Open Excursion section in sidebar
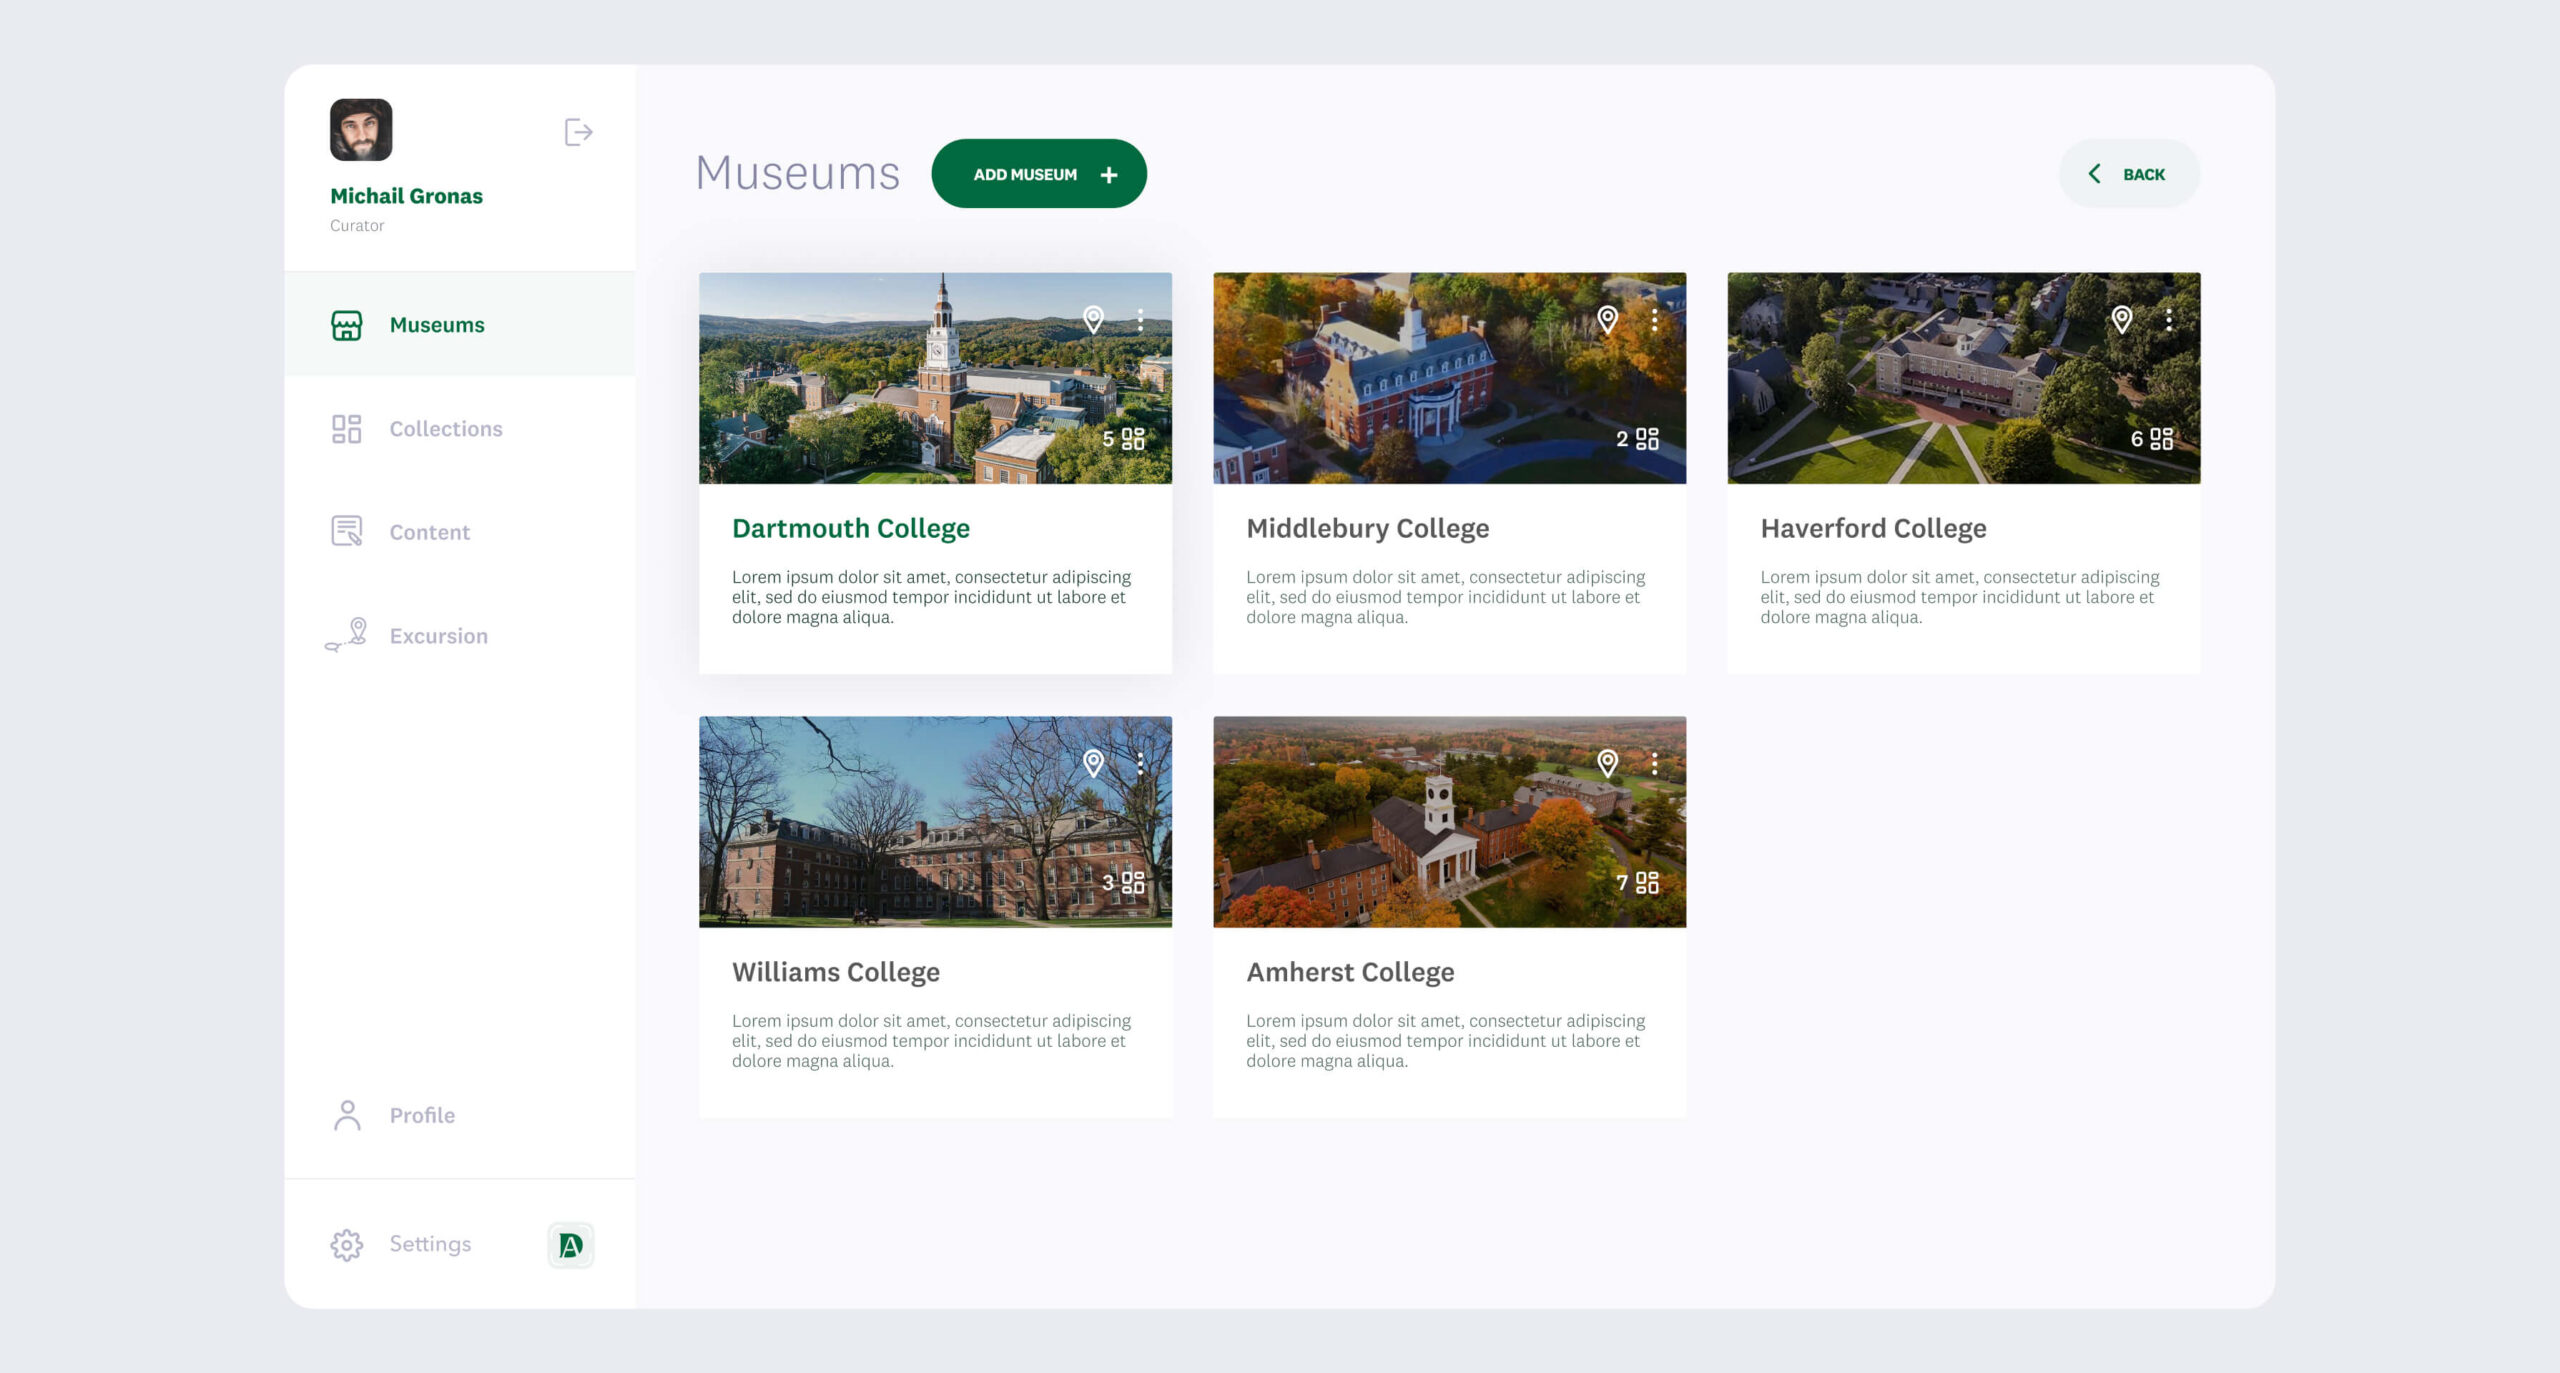Viewport: 2560px width, 1373px height. coord(438,636)
